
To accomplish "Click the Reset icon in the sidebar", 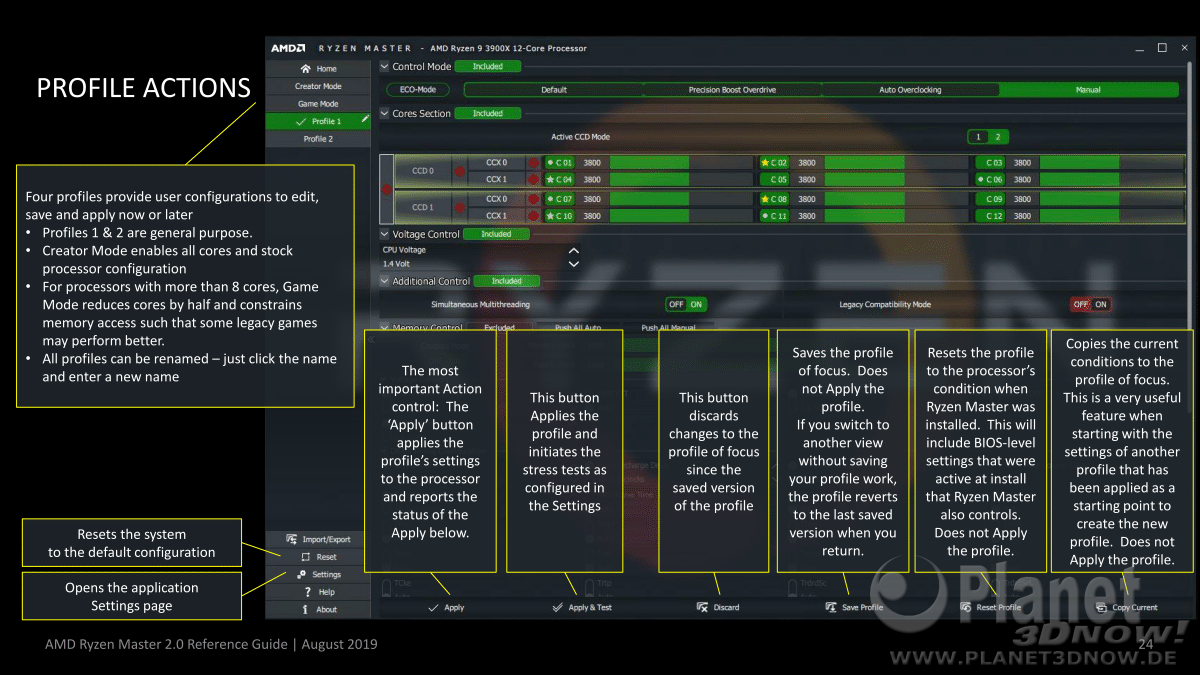I will pyautogui.click(x=305, y=557).
